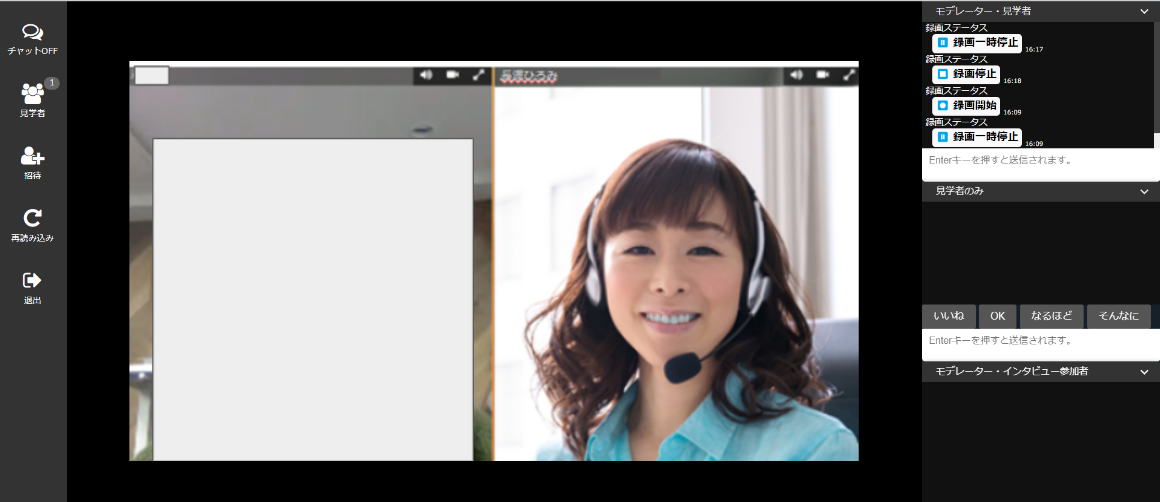Screen dimensions: 1160x502
Task: Focus the モデレーター・見学者 message input field
Action: pyautogui.click(x=1038, y=161)
